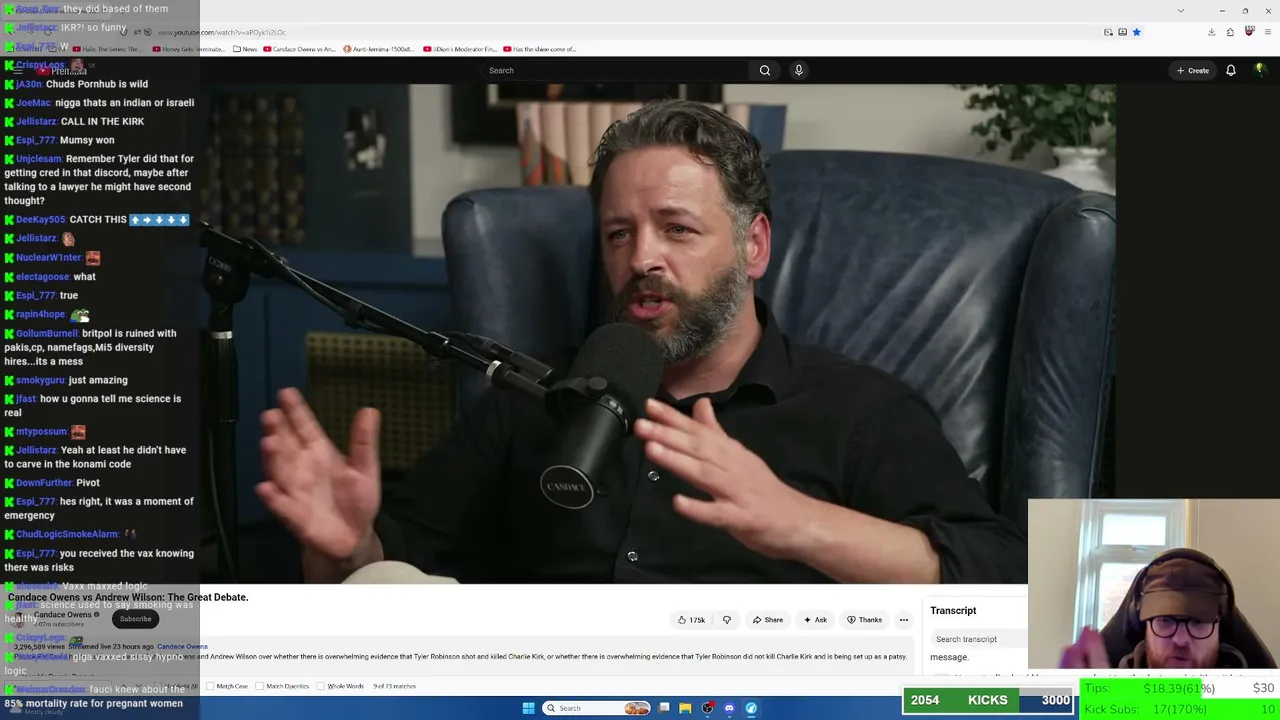Viewport: 1280px width, 720px height.
Task: Open the browser hamburger application menu
Action: 1268,32
